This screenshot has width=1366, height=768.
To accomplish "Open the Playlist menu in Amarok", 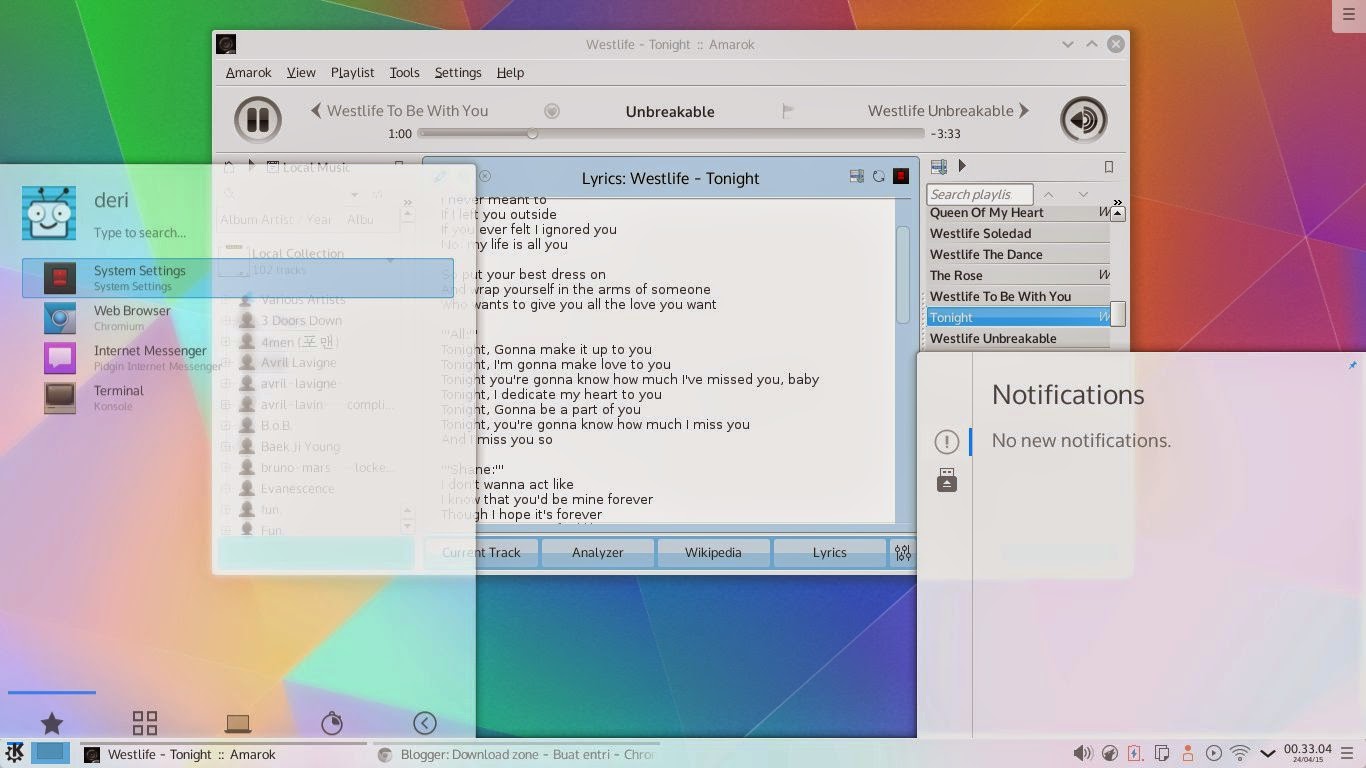I will [x=352, y=72].
